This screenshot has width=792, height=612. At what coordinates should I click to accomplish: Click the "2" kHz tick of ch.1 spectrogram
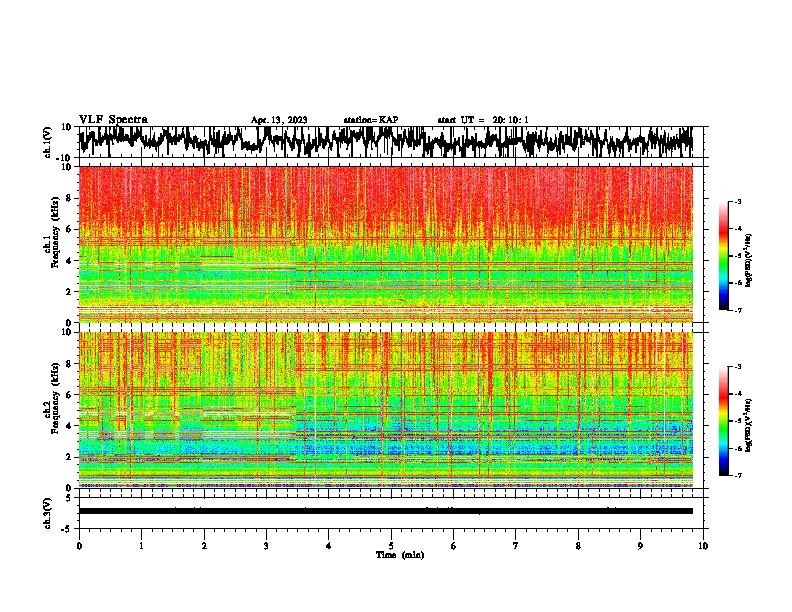click(x=69, y=292)
